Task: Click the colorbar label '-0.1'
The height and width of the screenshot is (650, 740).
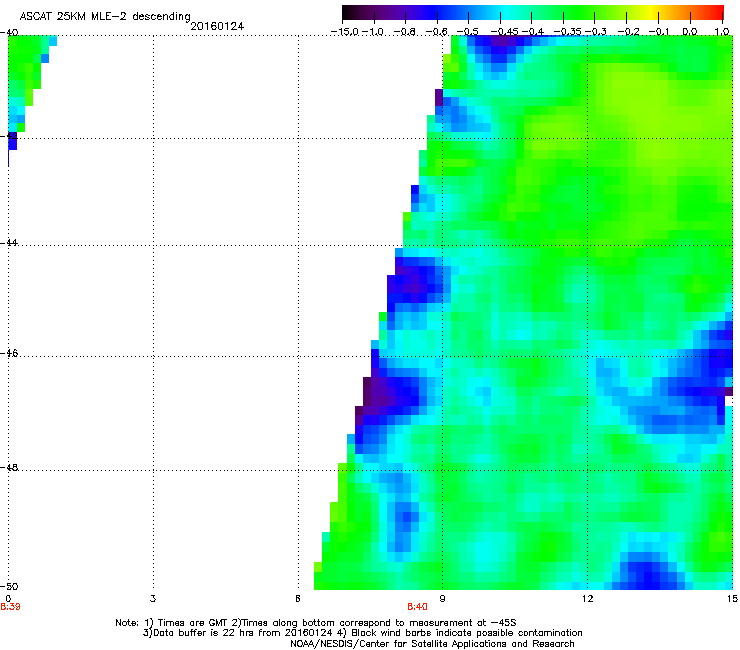Action: click(x=659, y=32)
